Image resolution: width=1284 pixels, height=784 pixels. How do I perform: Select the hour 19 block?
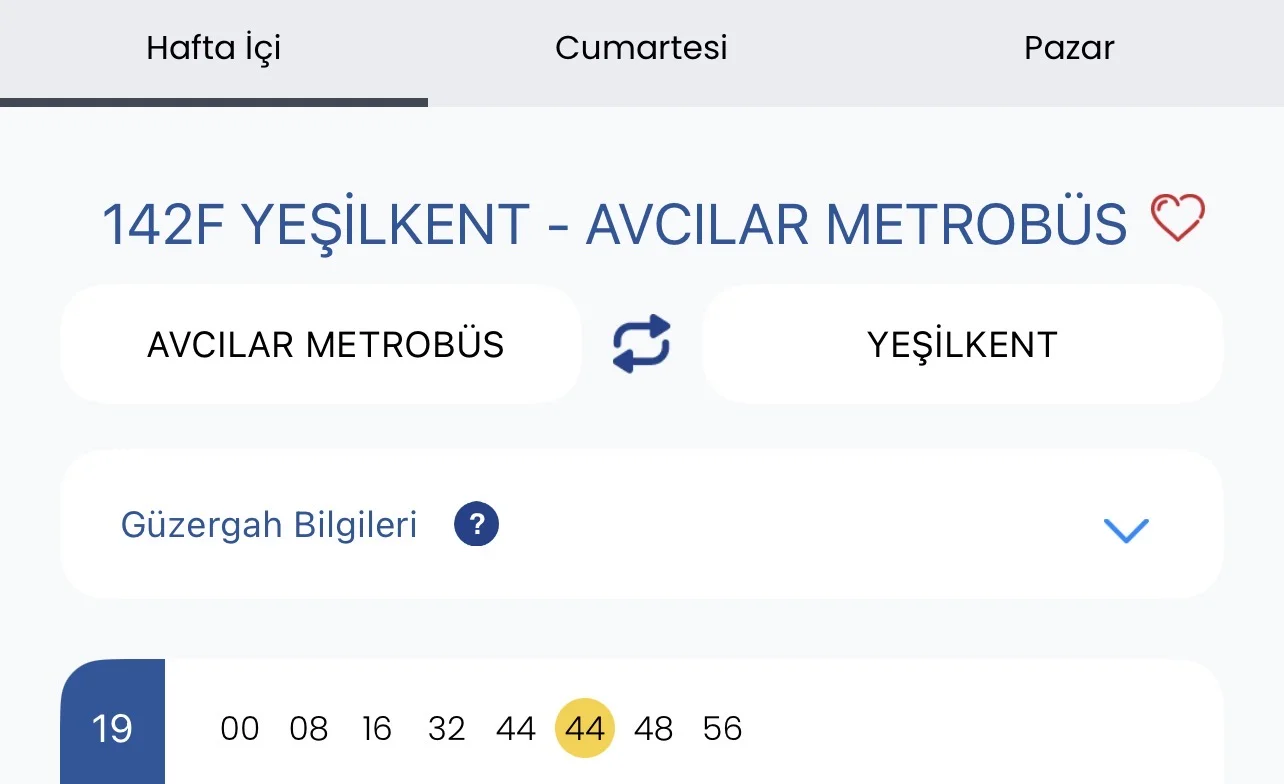(112, 728)
